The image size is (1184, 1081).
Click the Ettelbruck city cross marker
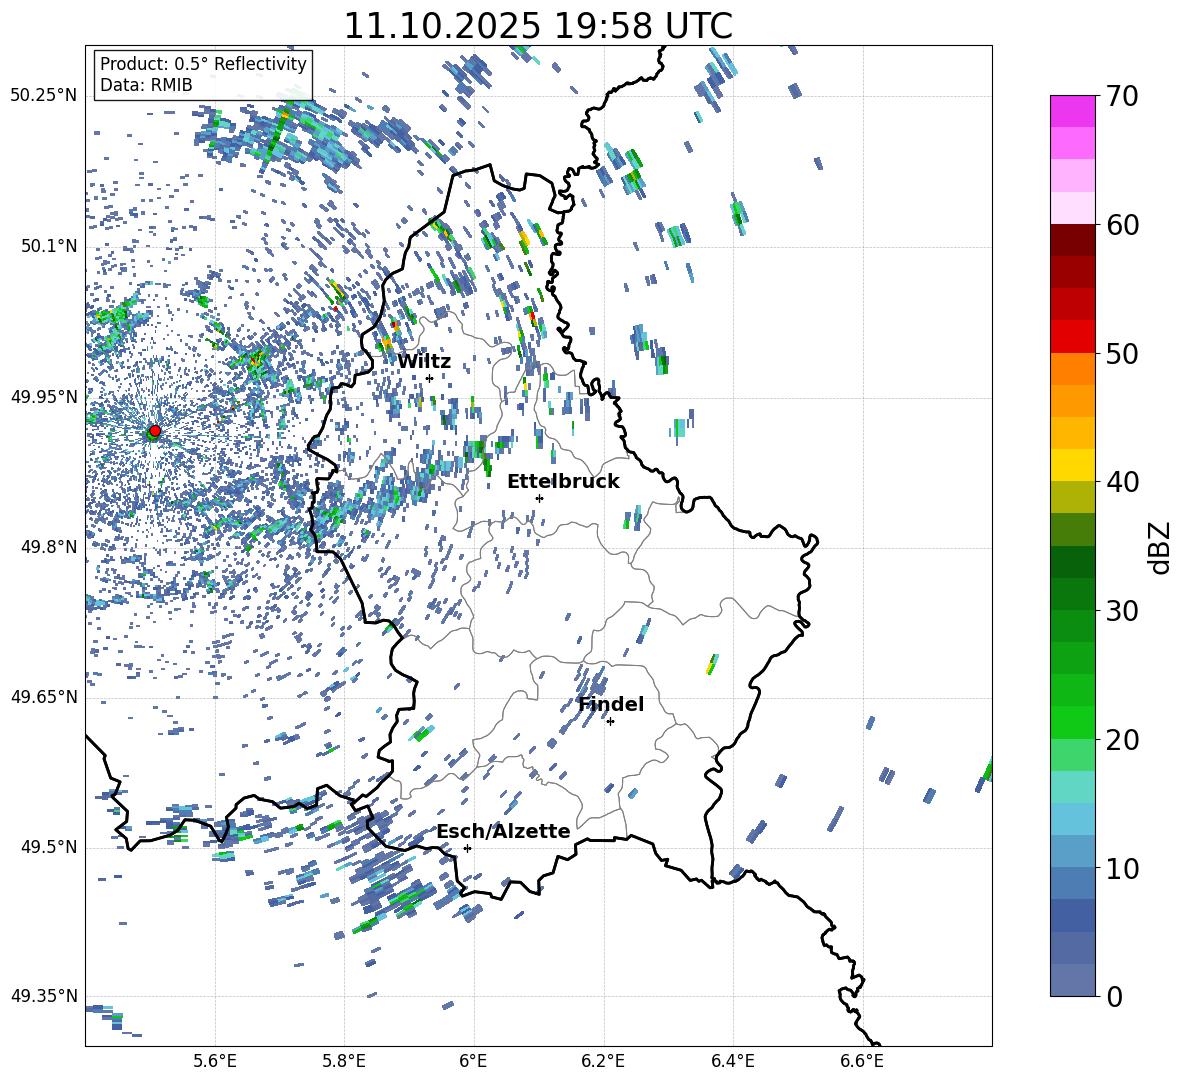[539, 498]
